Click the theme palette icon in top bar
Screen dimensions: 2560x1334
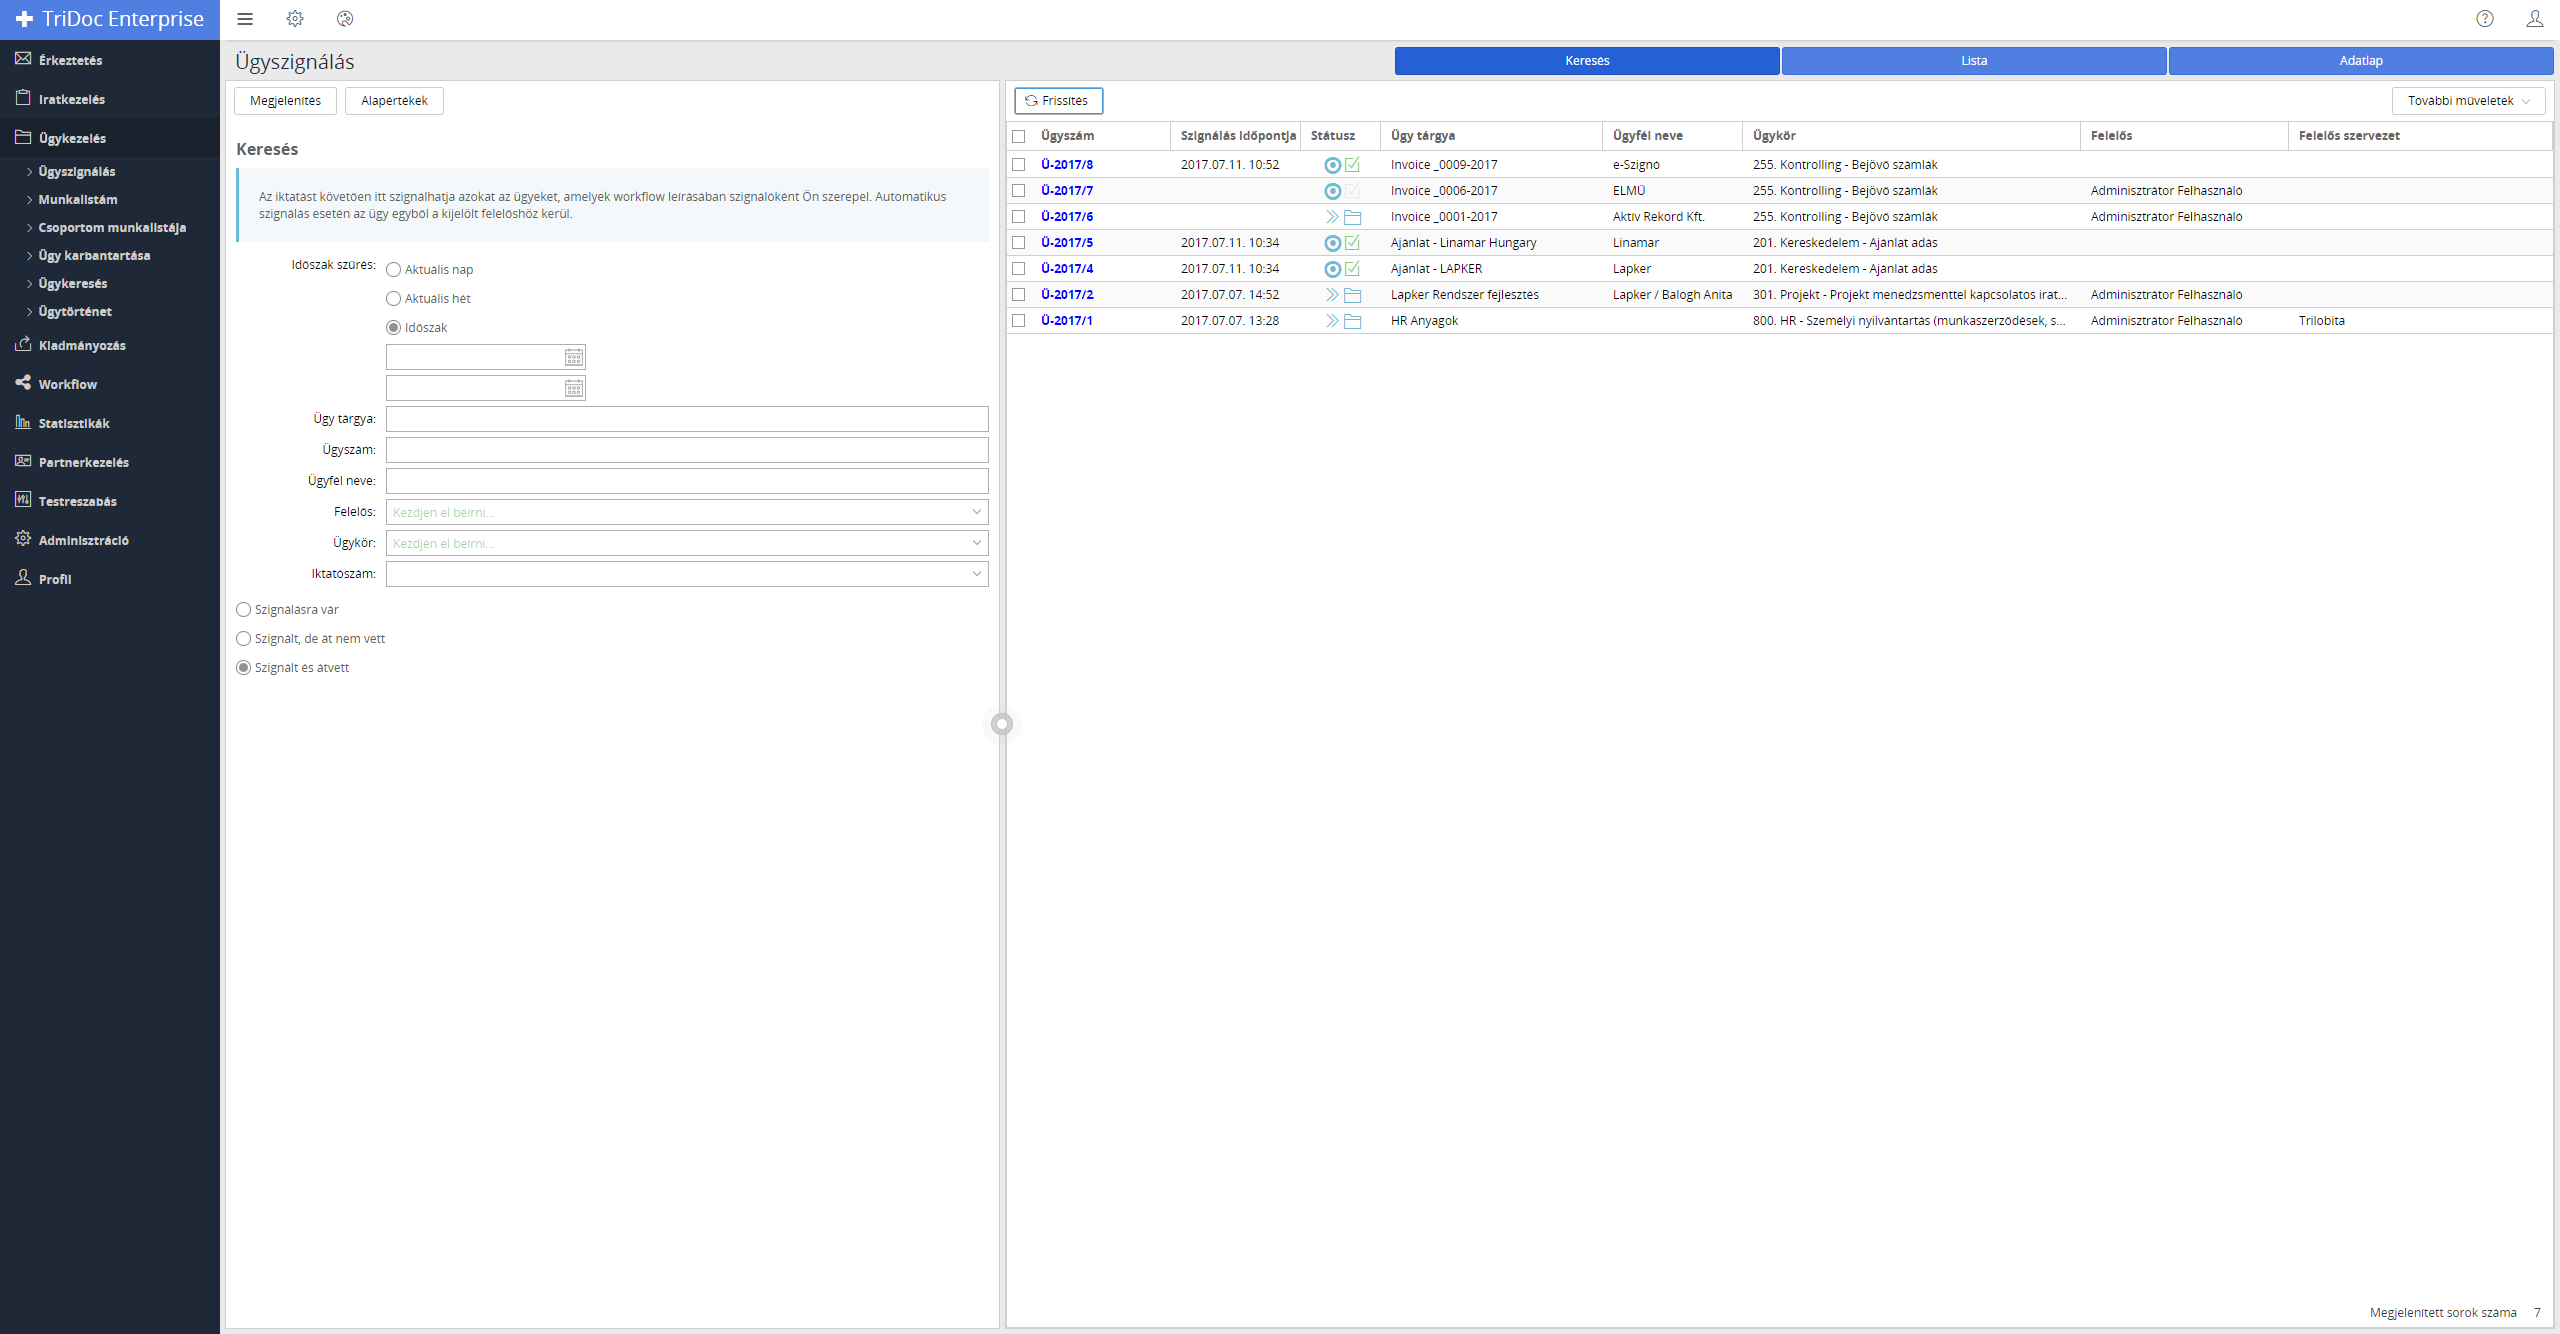pyautogui.click(x=345, y=19)
